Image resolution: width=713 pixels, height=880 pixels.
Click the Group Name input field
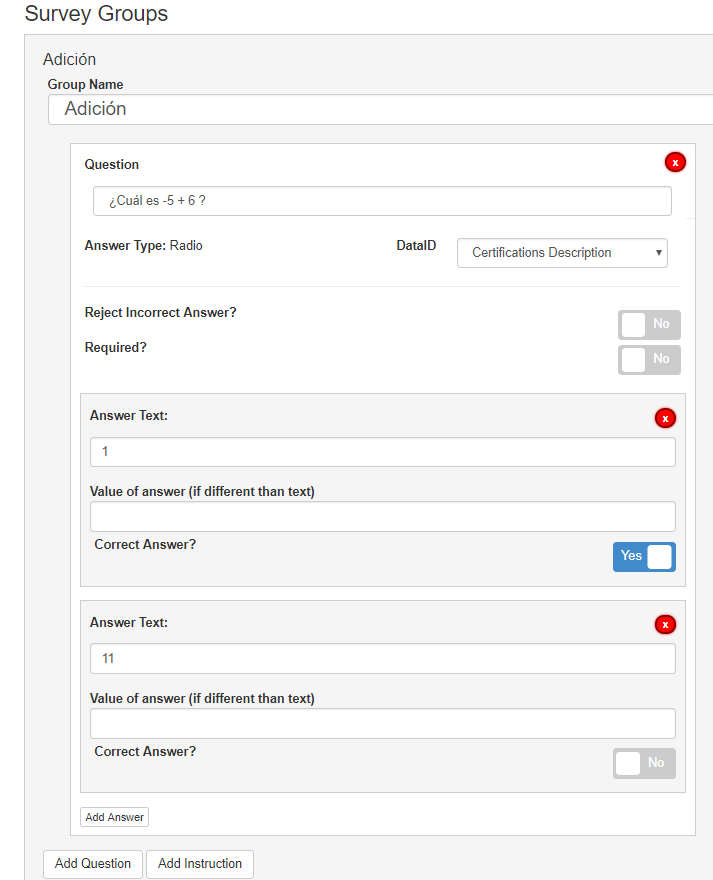click(380, 109)
